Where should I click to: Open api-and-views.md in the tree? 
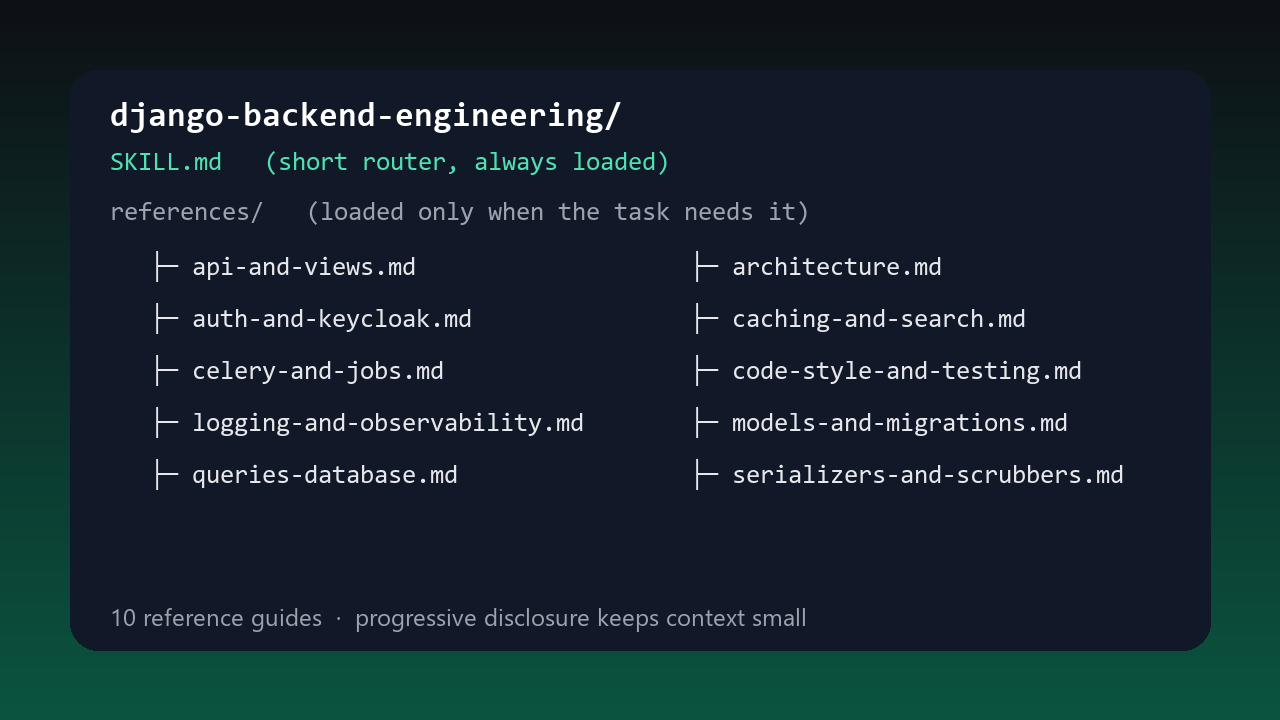[x=304, y=267]
